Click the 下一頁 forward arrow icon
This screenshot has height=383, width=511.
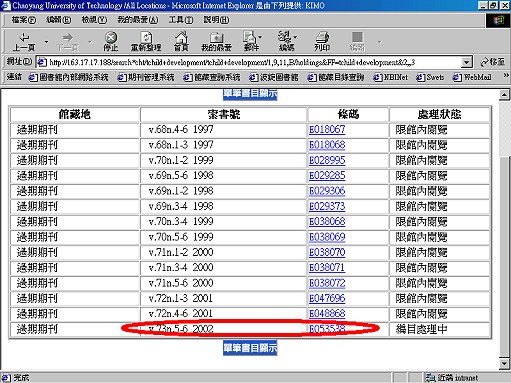[68, 37]
